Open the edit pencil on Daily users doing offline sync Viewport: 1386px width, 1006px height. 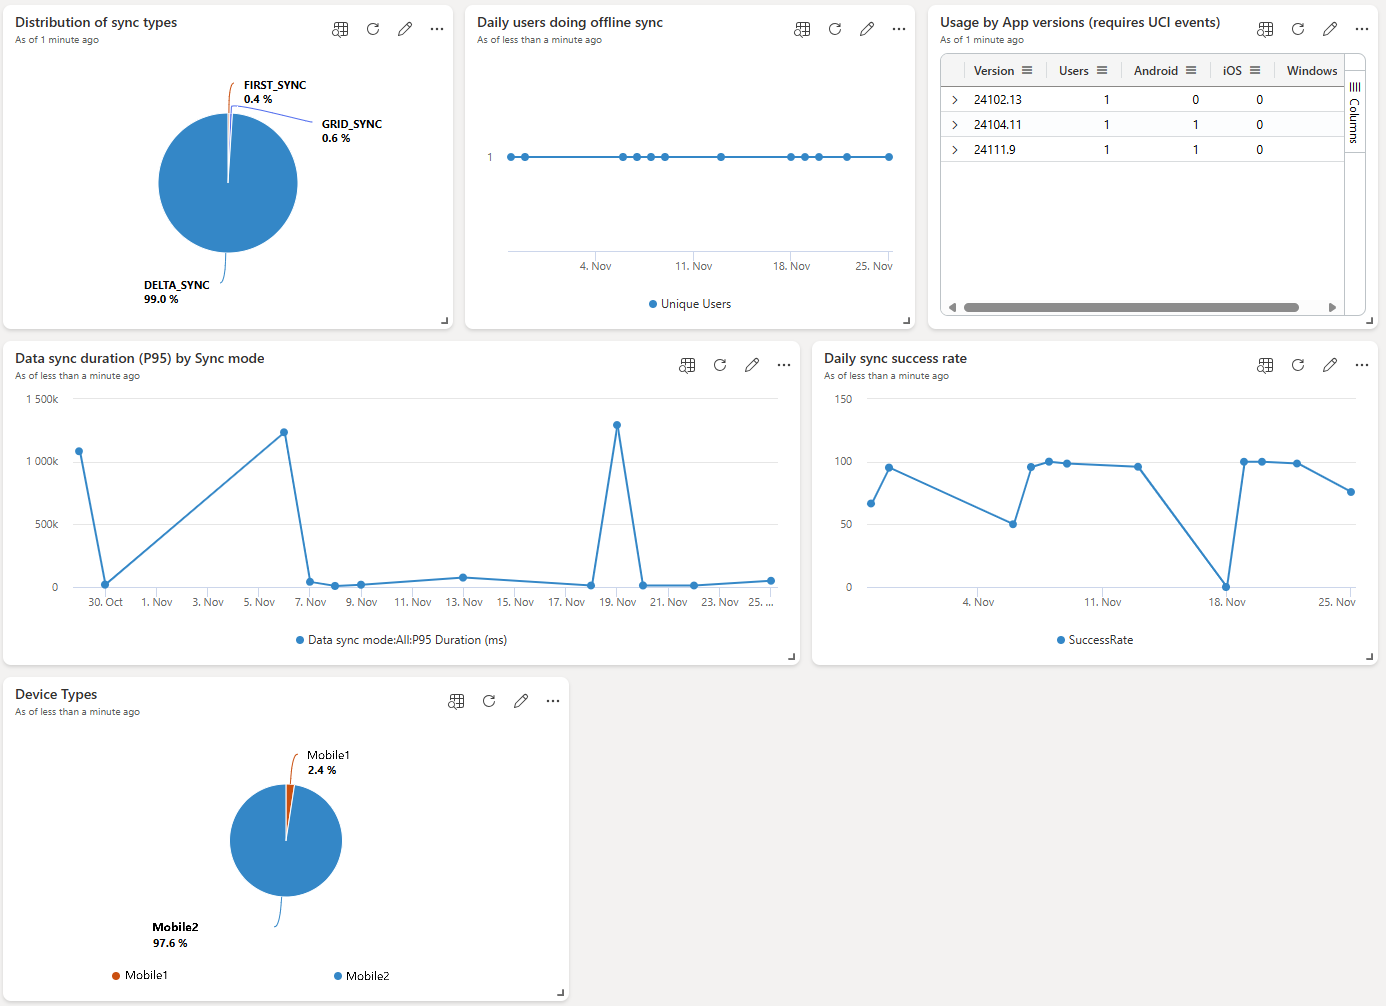point(866,29)
